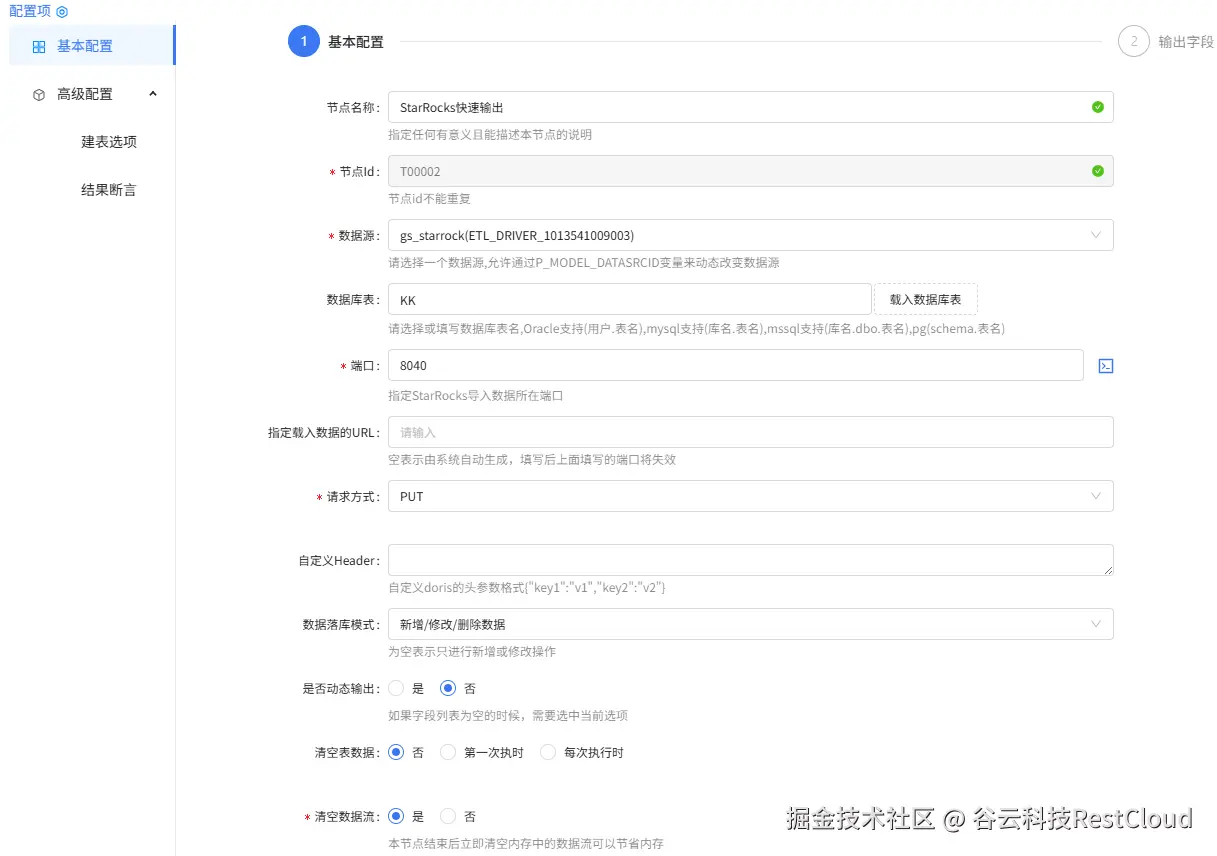Viewport: 1217px width, 856px height.
Task: Select 否 for 是否动态输出
Action: (x=448, y=688)
